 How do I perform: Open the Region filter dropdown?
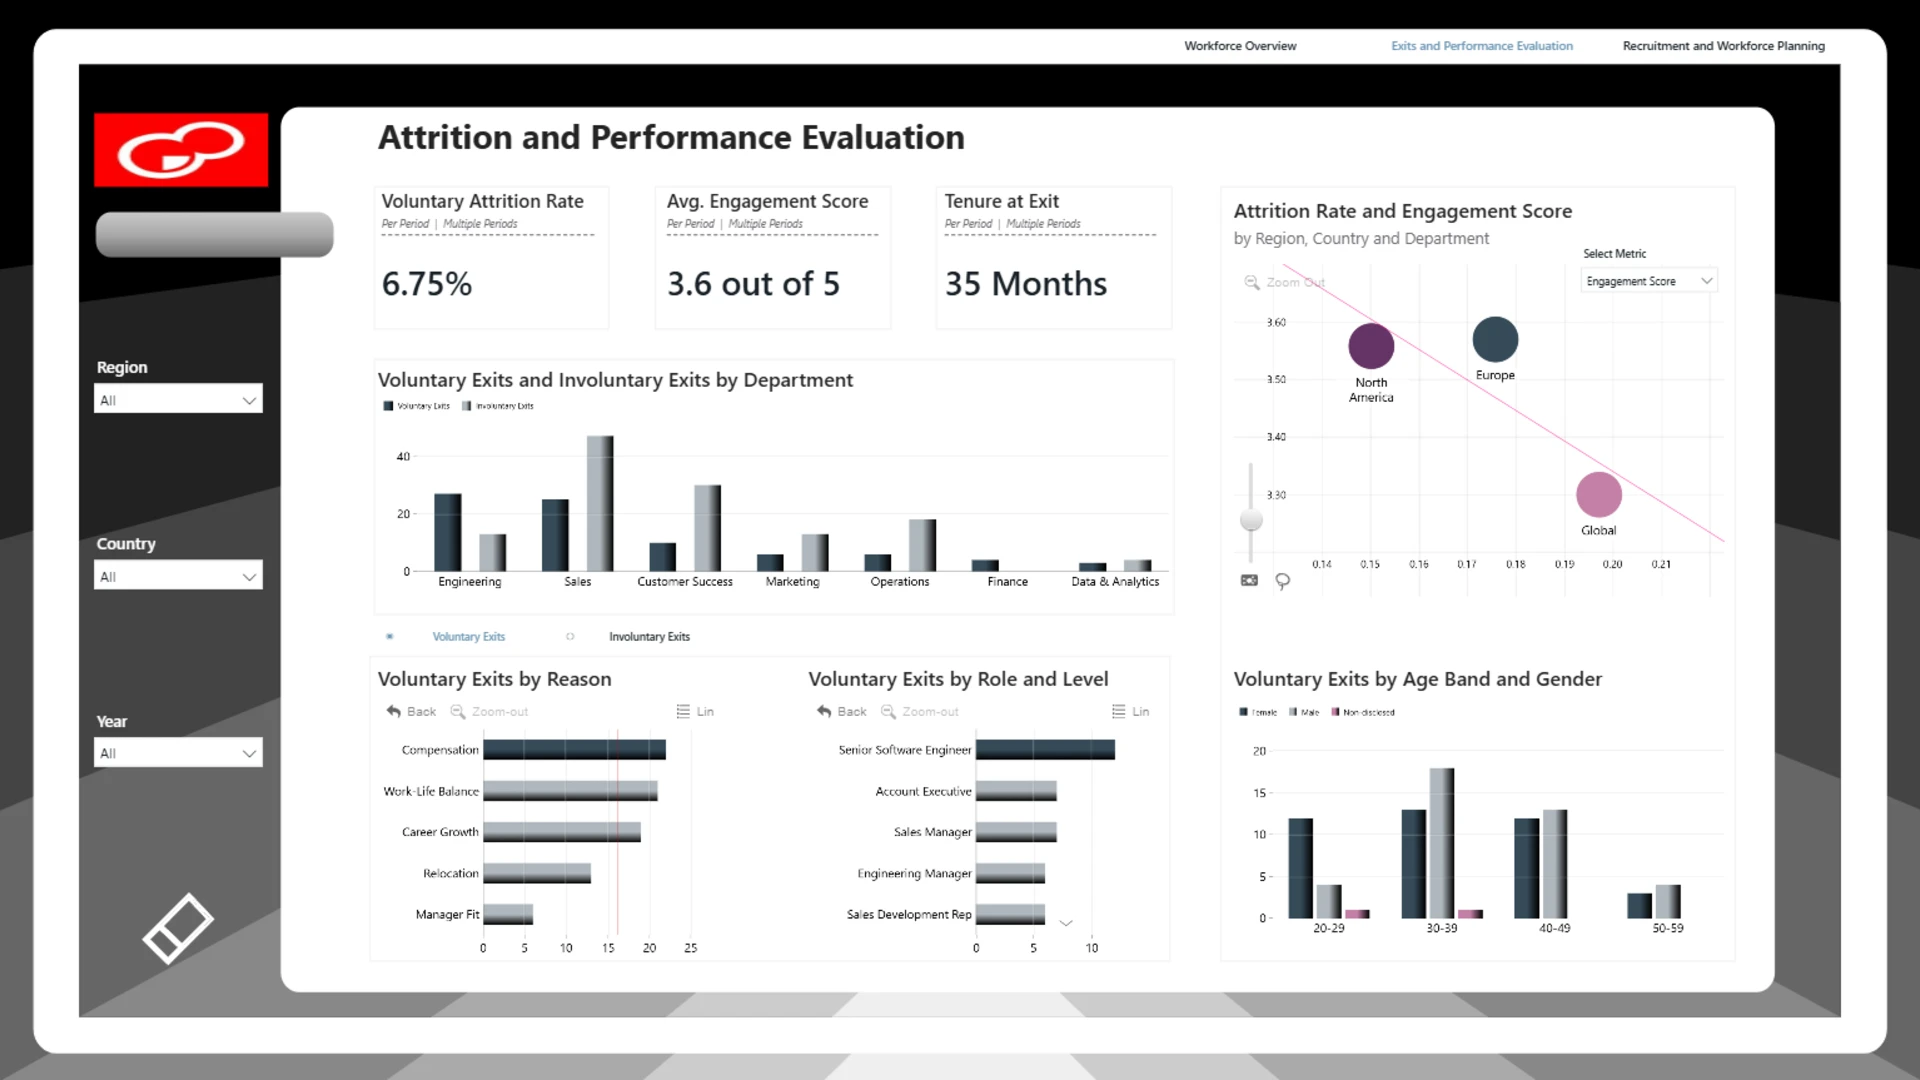tap(178, 400)
